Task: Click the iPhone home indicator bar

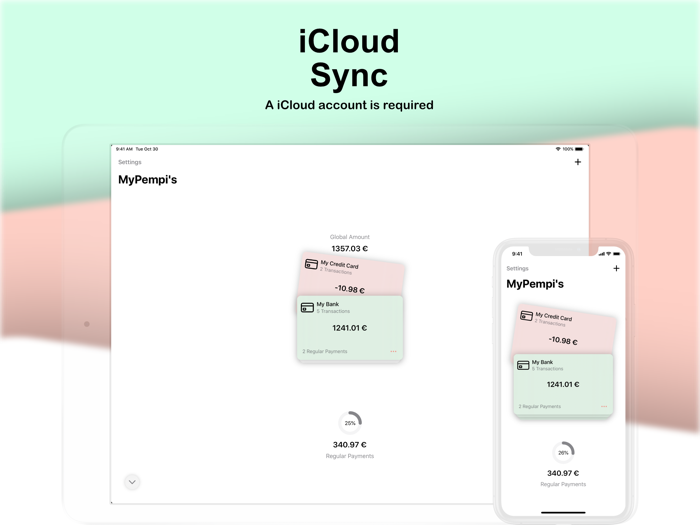Action: pyautogui.click(x=563, y=512)
